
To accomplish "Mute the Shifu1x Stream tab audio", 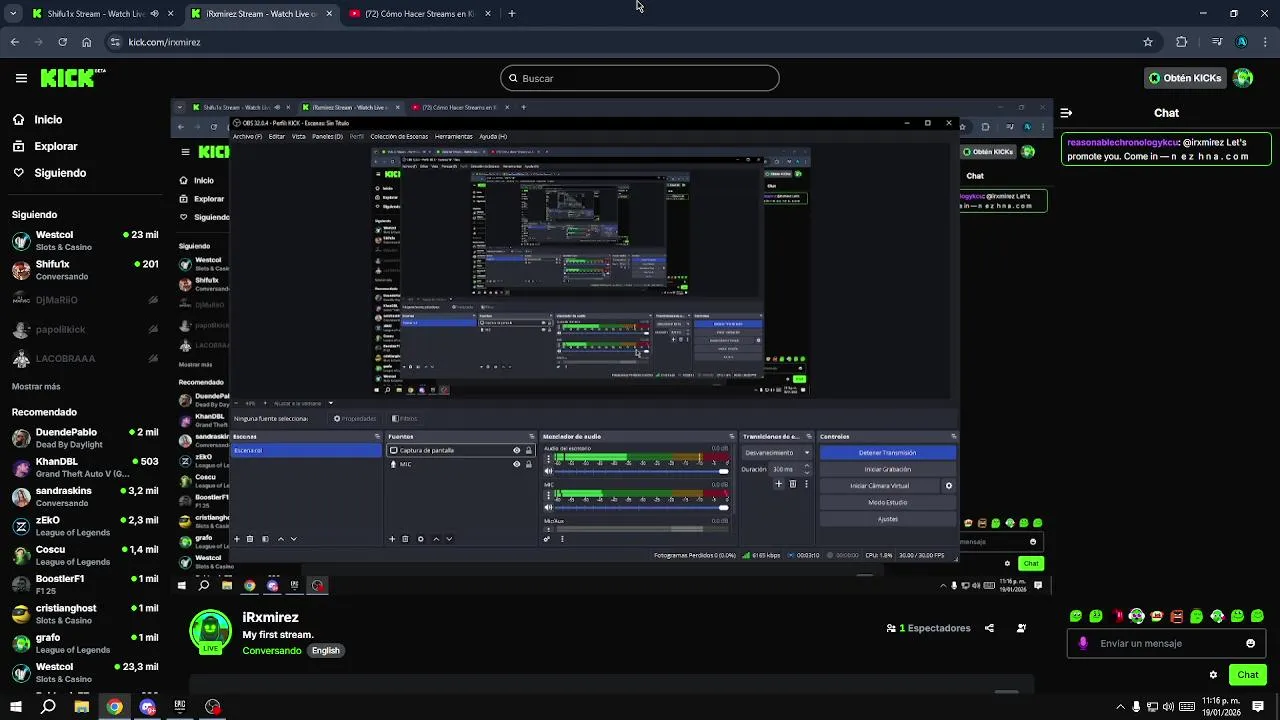I will pyautogui.click(x=154, y=14).
